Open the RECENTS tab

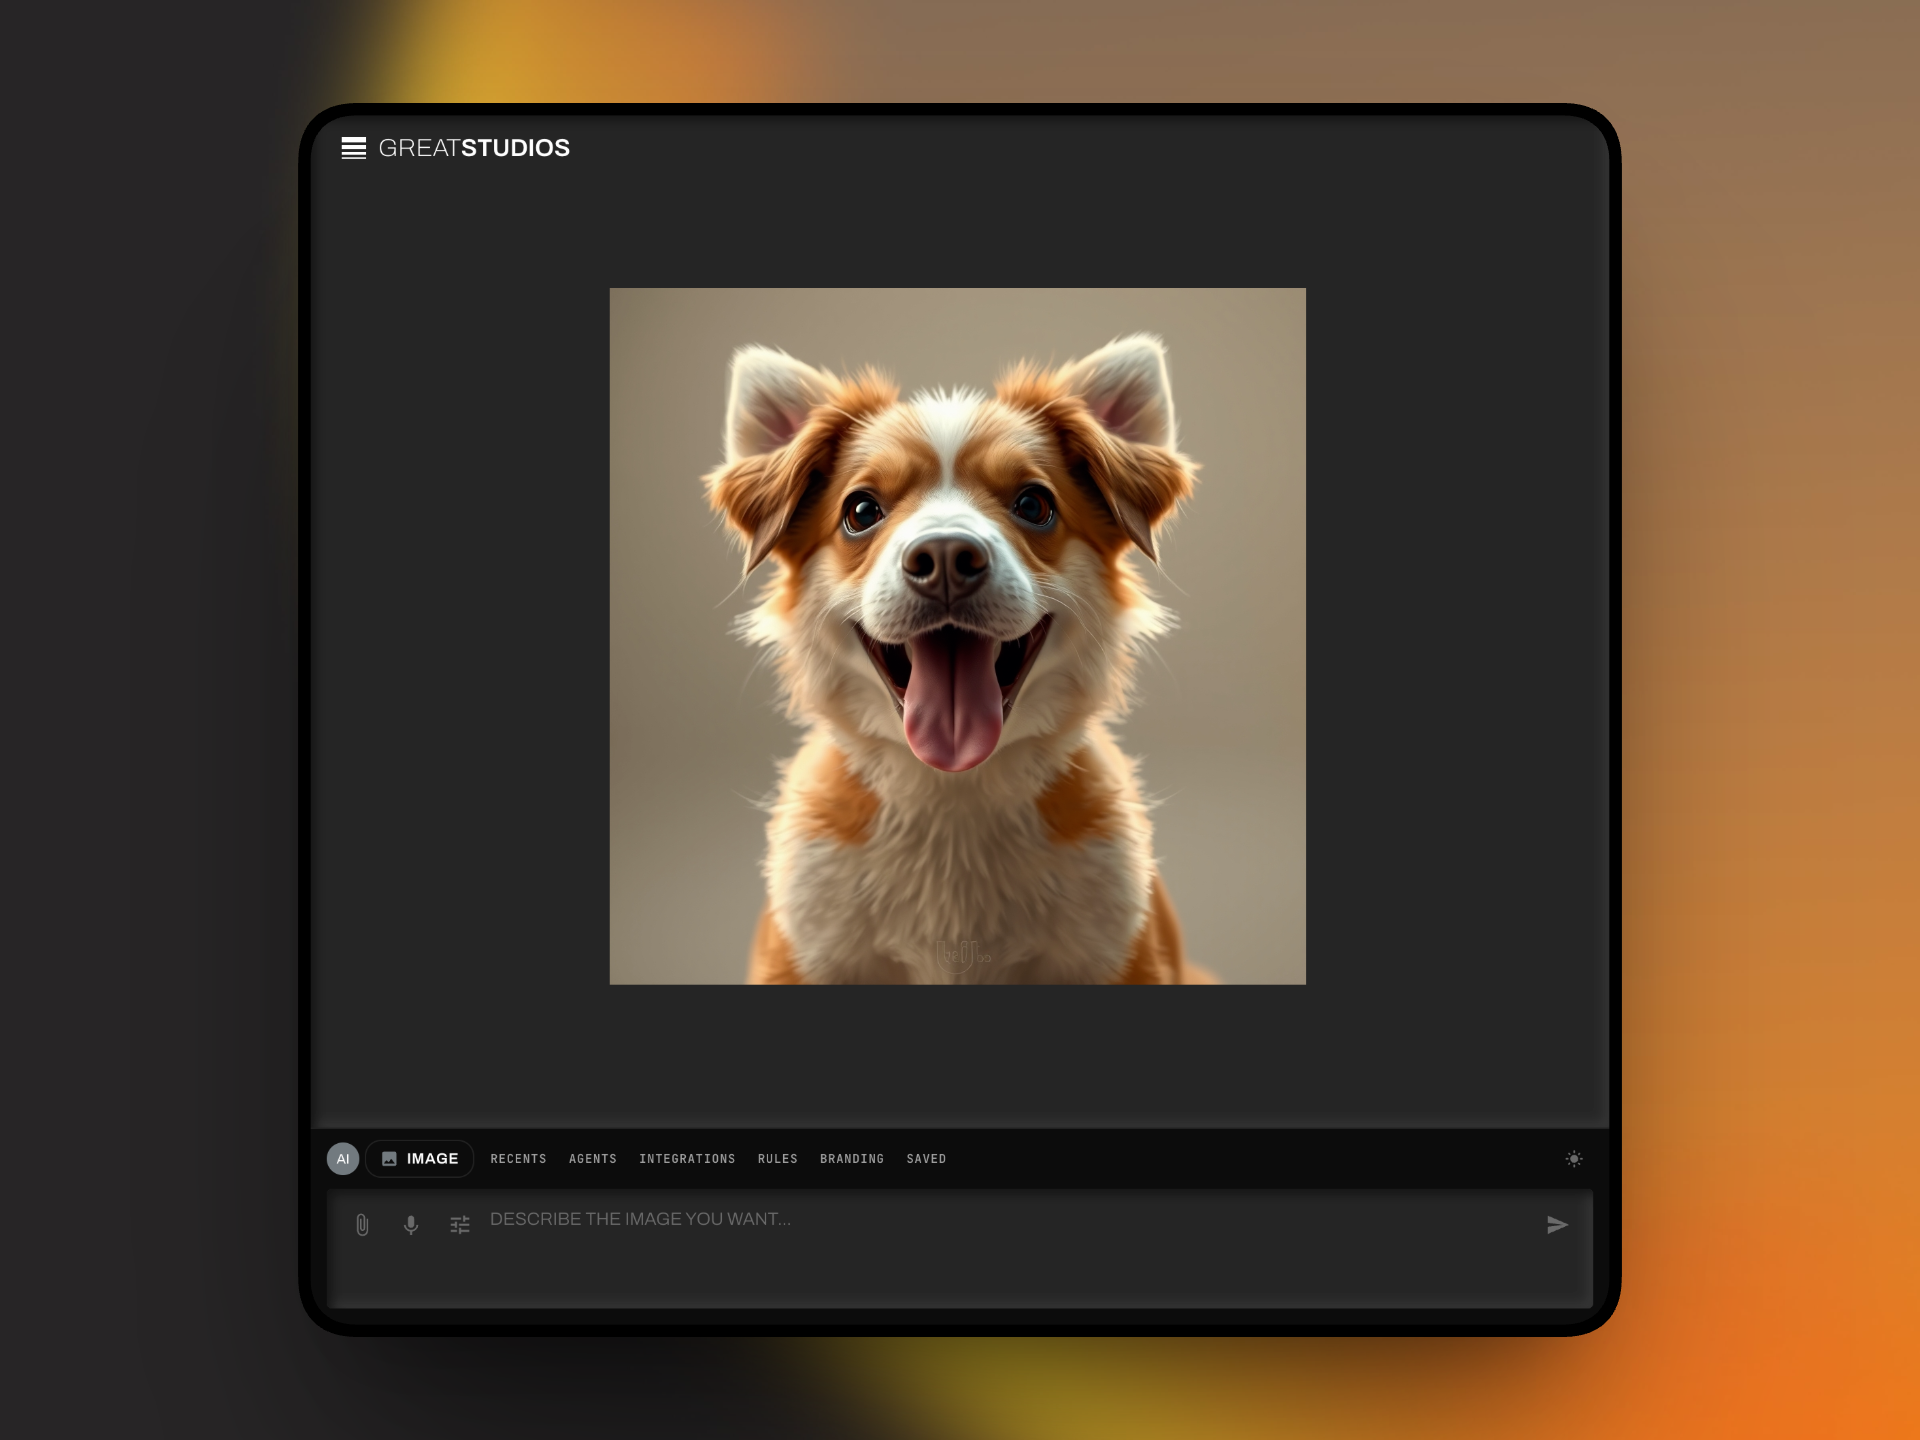pos(518,1159)
